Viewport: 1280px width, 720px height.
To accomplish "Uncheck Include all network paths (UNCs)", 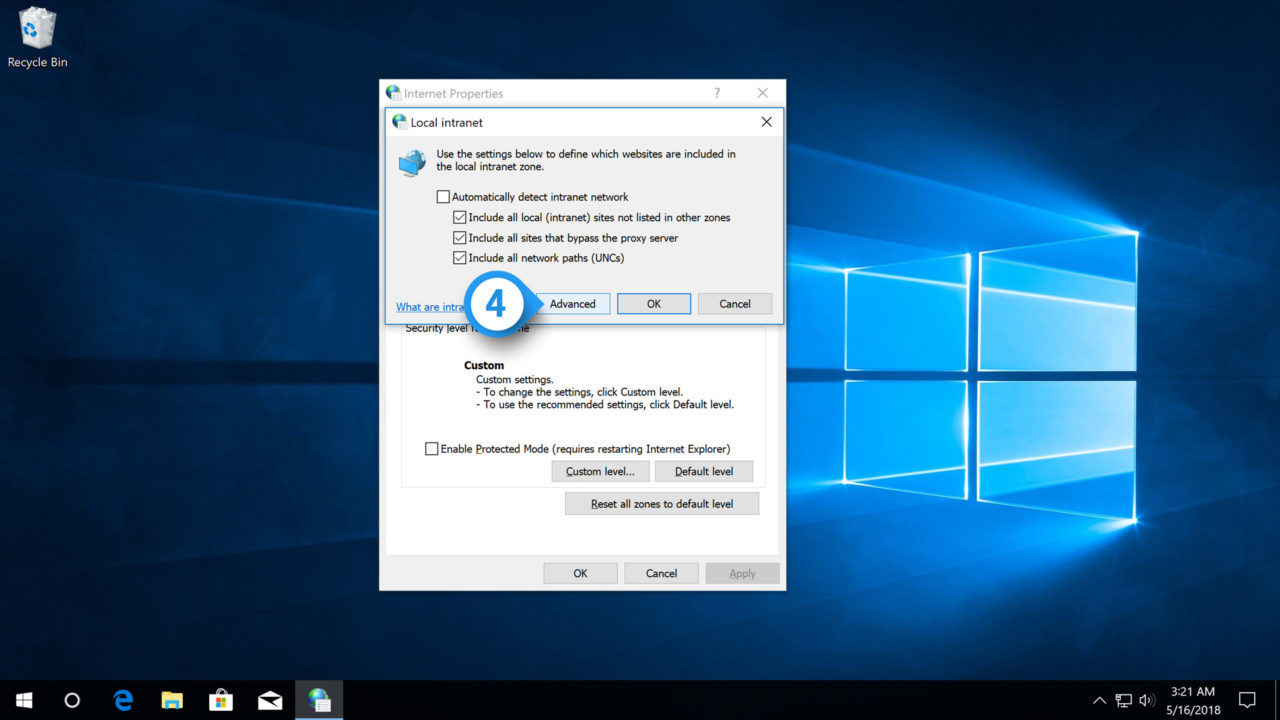I will coord(459,257).
